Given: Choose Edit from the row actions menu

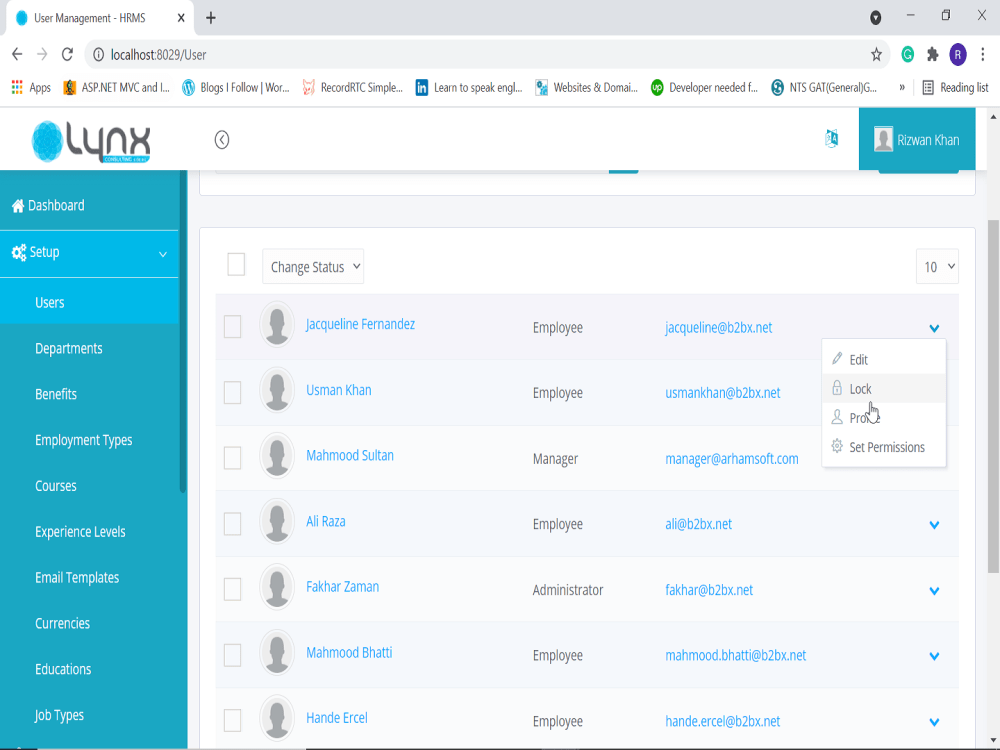Looking at the screenshot, I should [883, 359].
